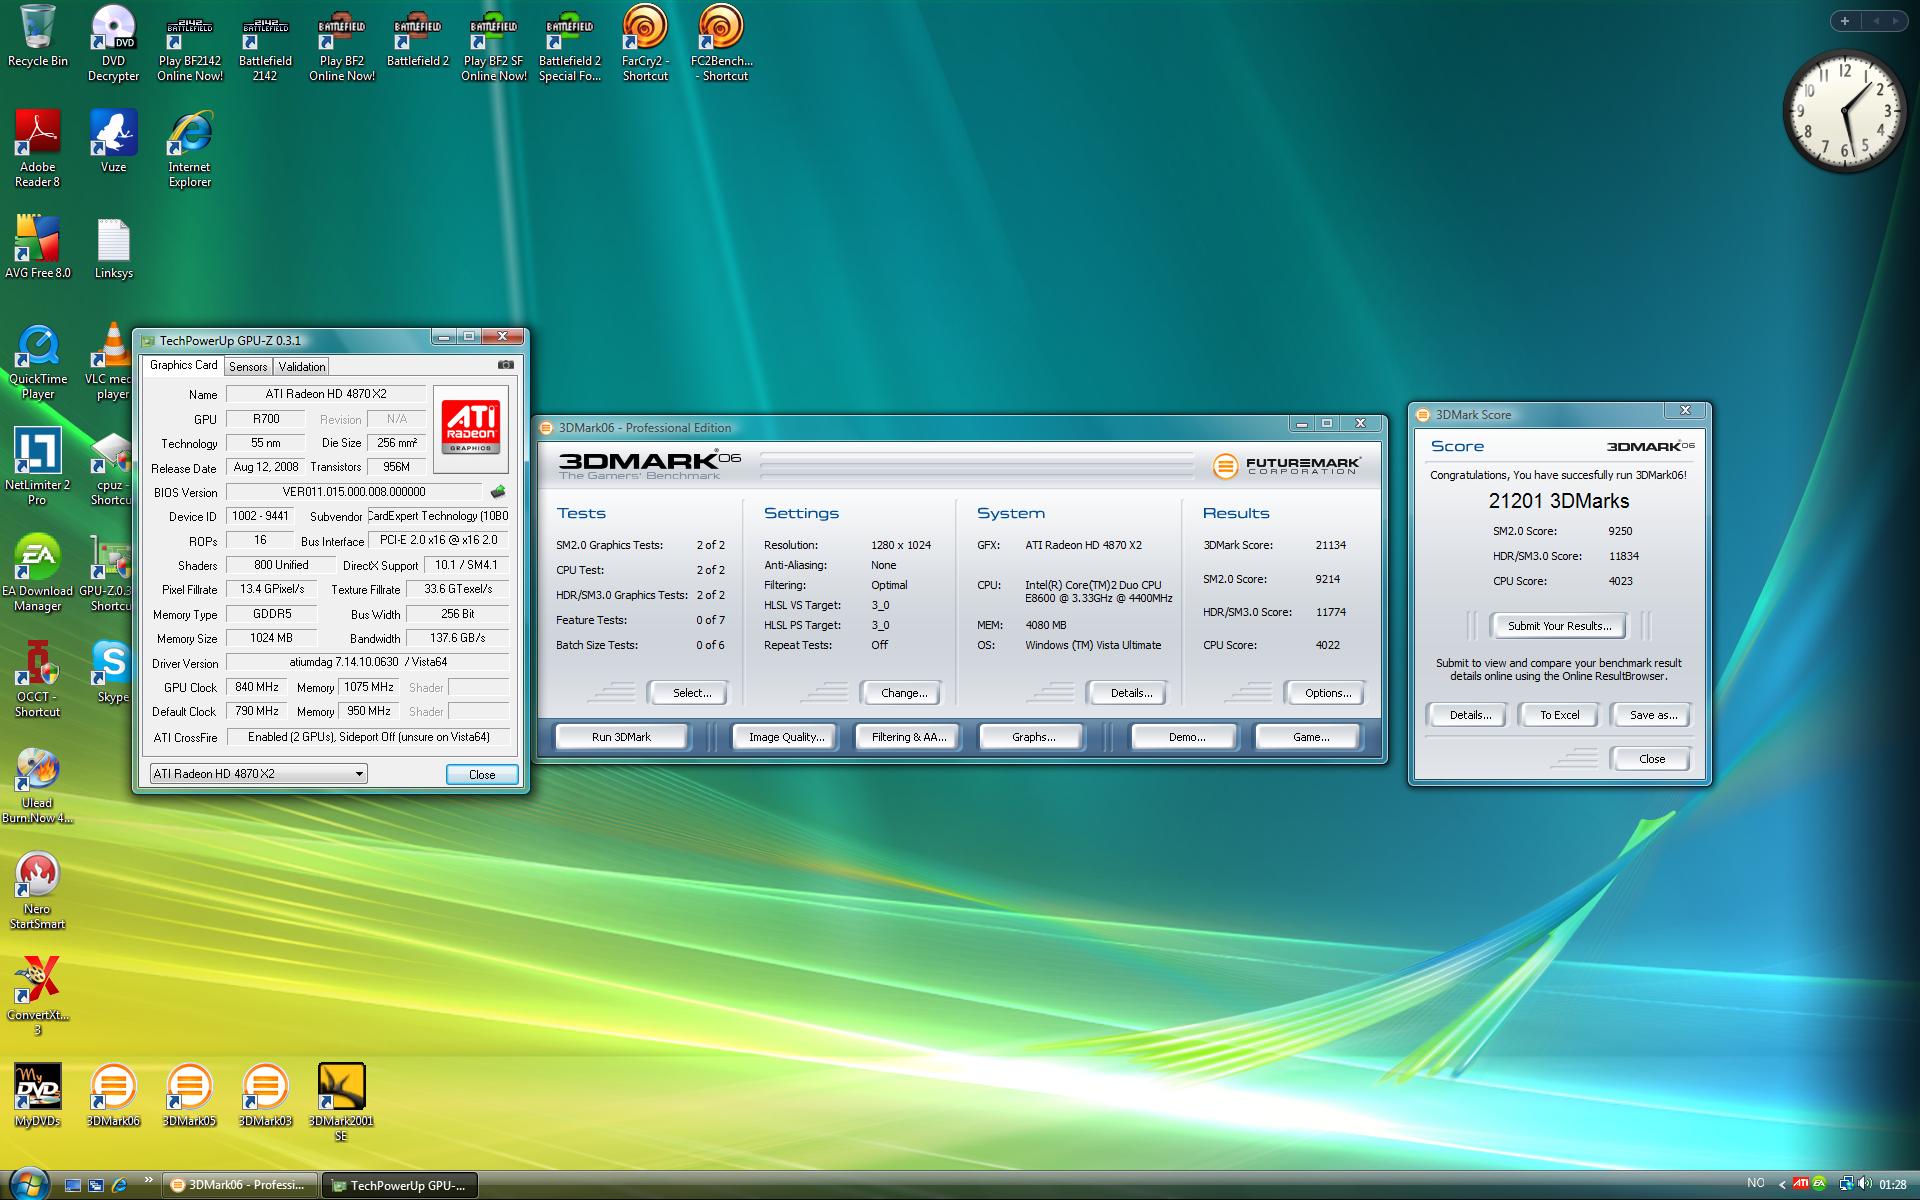
Task: Click the sidebar clock gadget
Action: (1845, 112)
